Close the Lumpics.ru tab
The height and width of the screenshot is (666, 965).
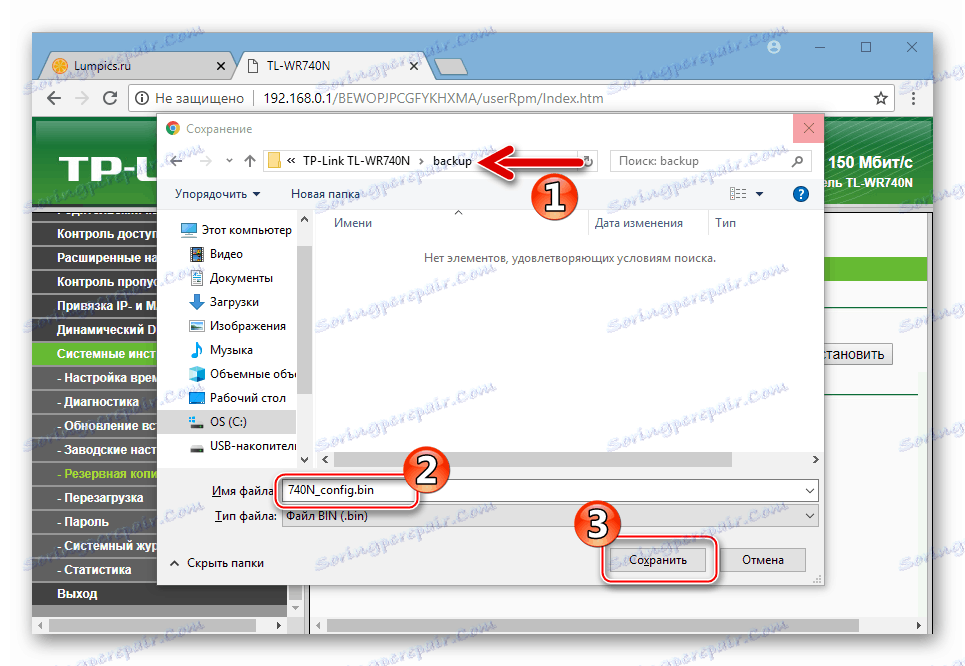click(221, 66)
